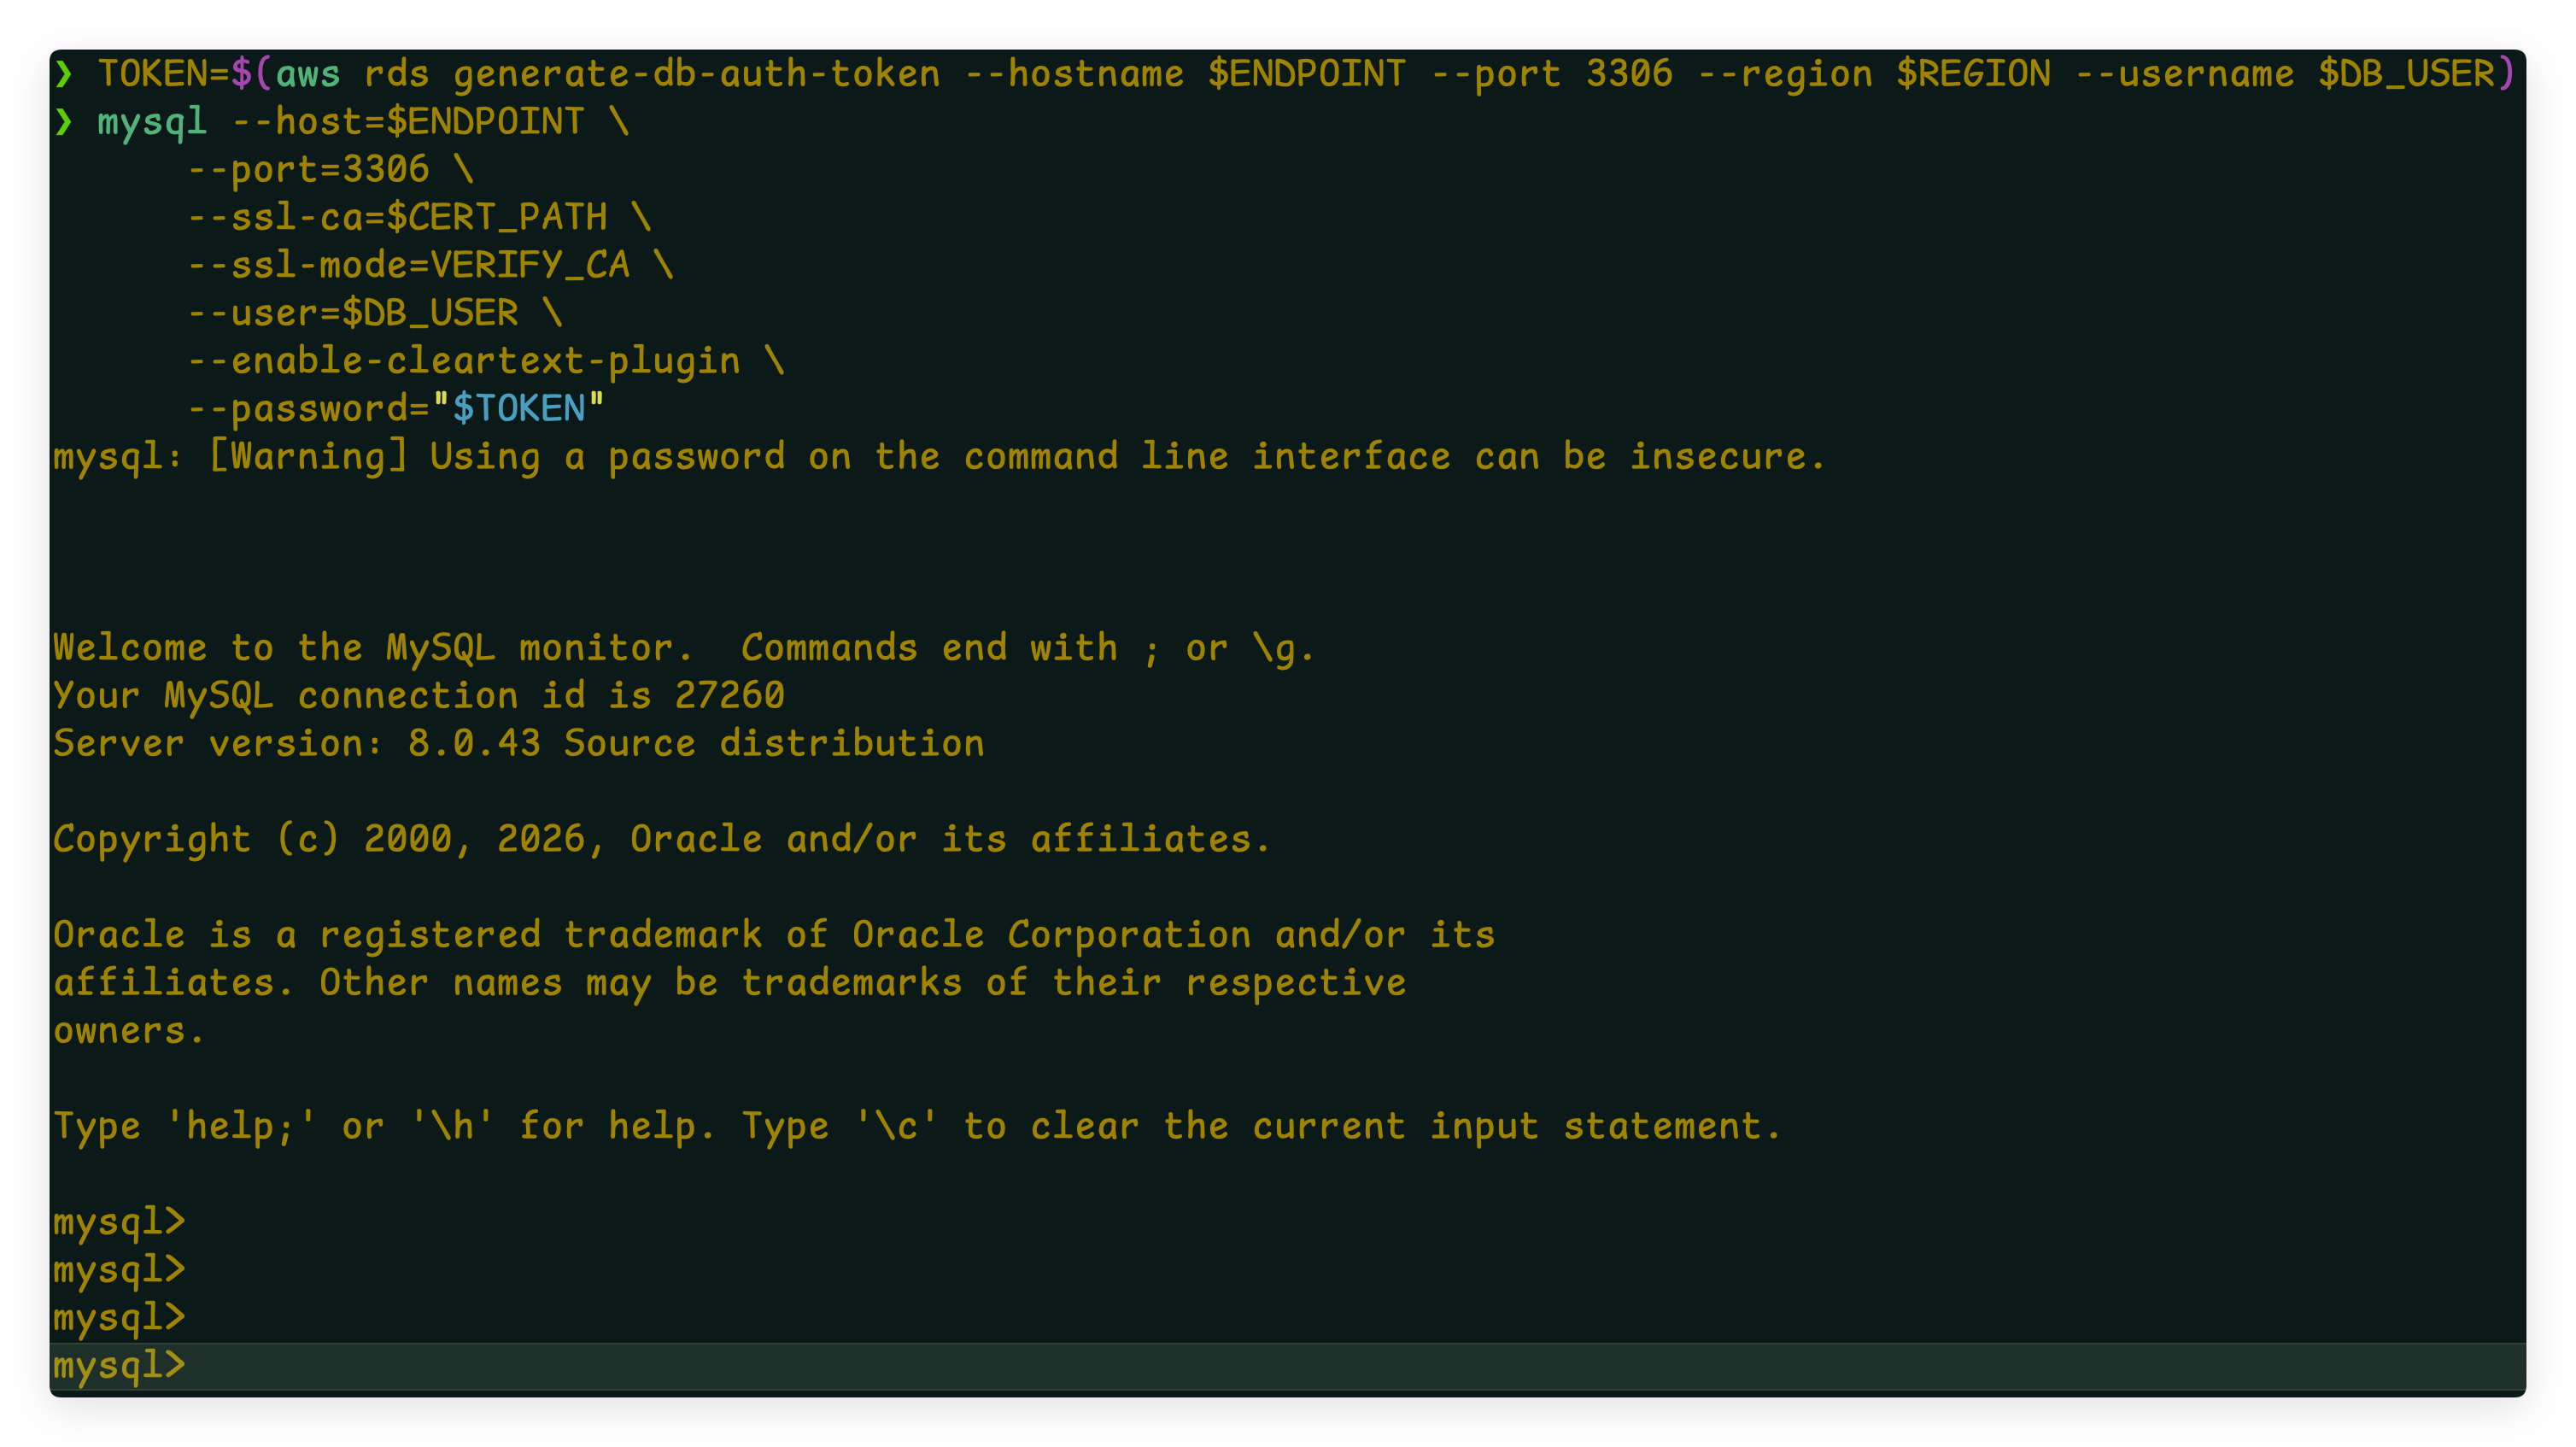Click the [Warning] label in mysql output
This screenshot has width=2576, height=1447.
pyautogui.click(x=308, y=457)
